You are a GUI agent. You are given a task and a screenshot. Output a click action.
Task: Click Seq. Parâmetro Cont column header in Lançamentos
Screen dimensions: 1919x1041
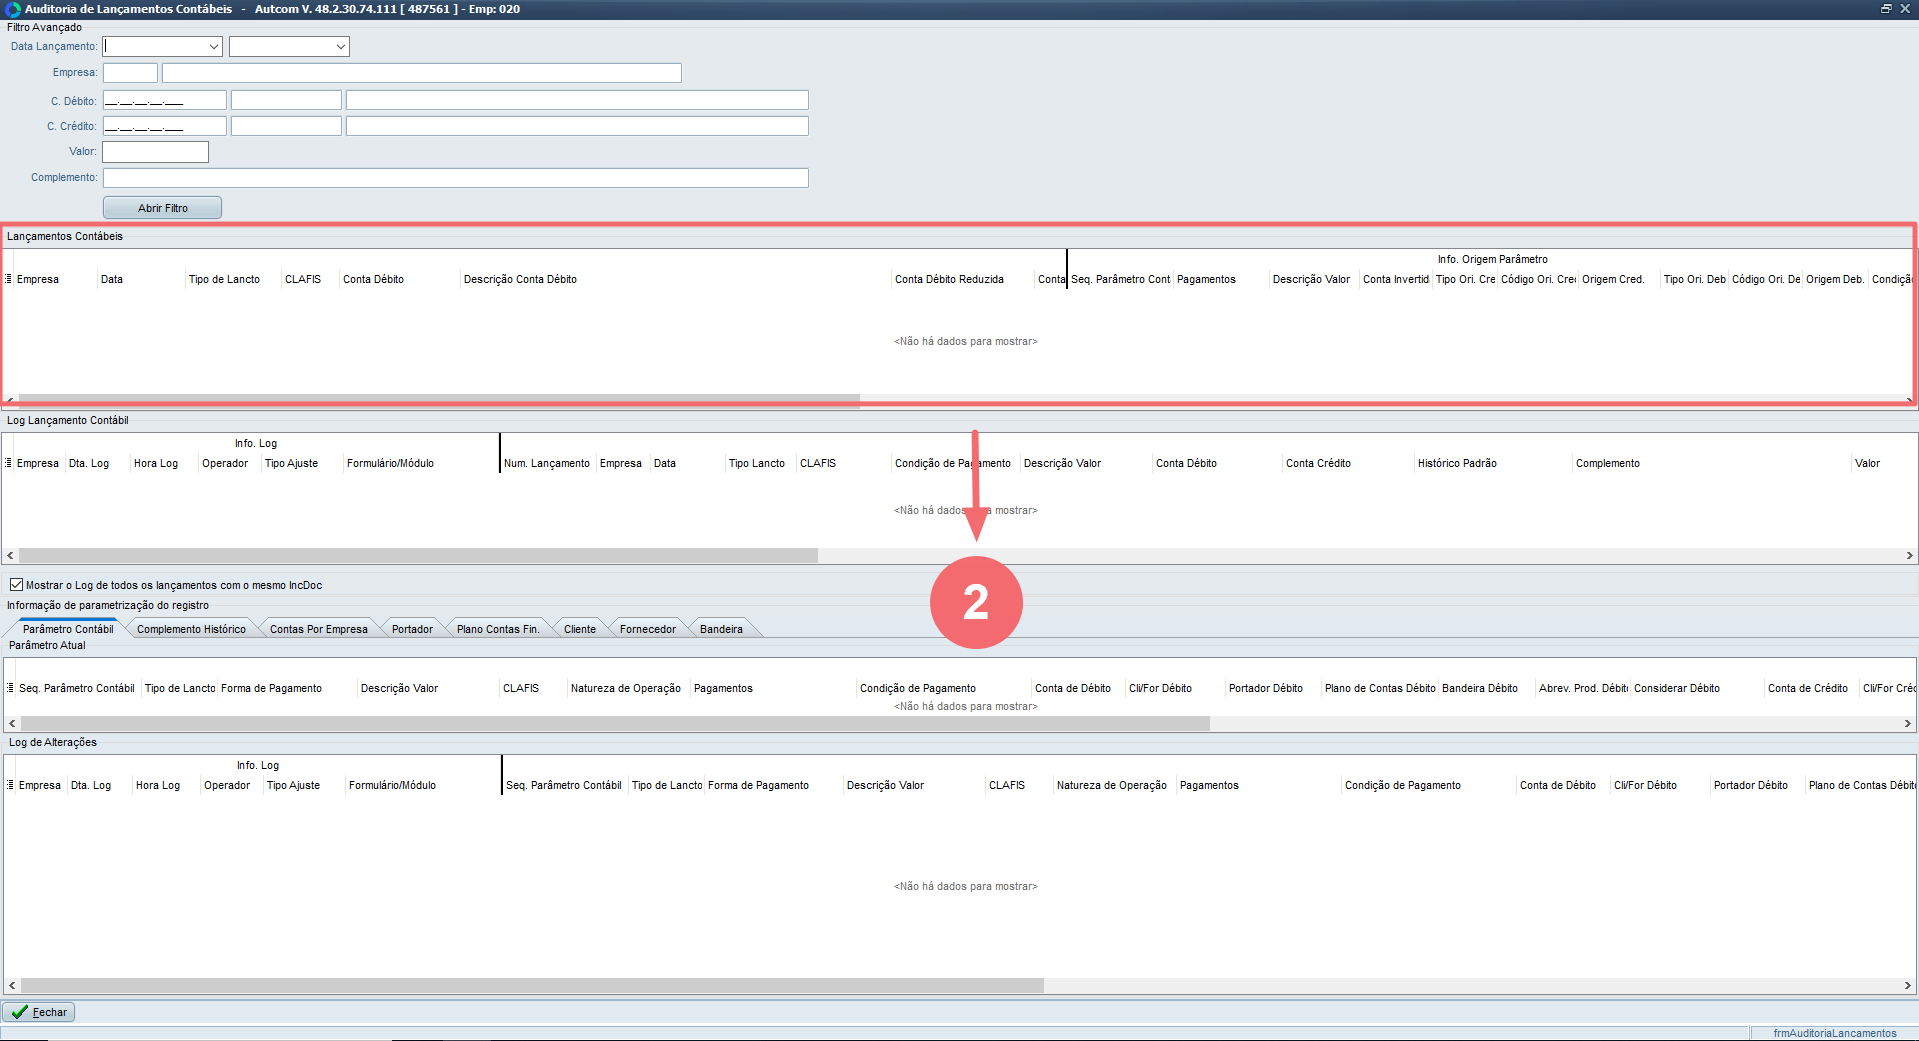click(1120, 279)
